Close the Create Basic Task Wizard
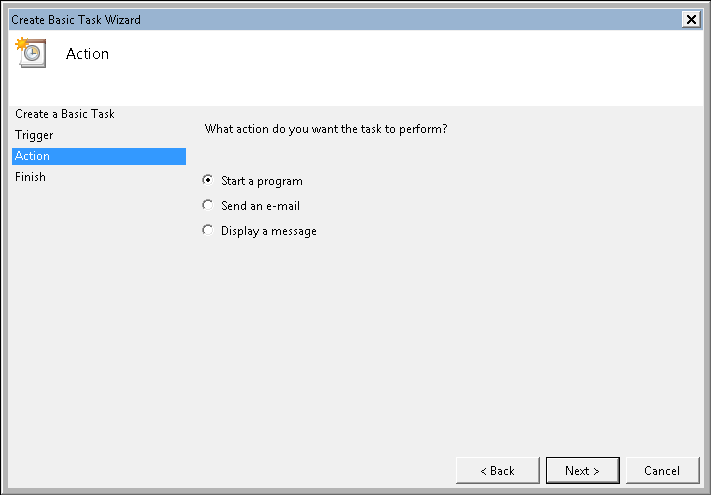This screenshot has height=495, width=711. (x=691, y=19)
